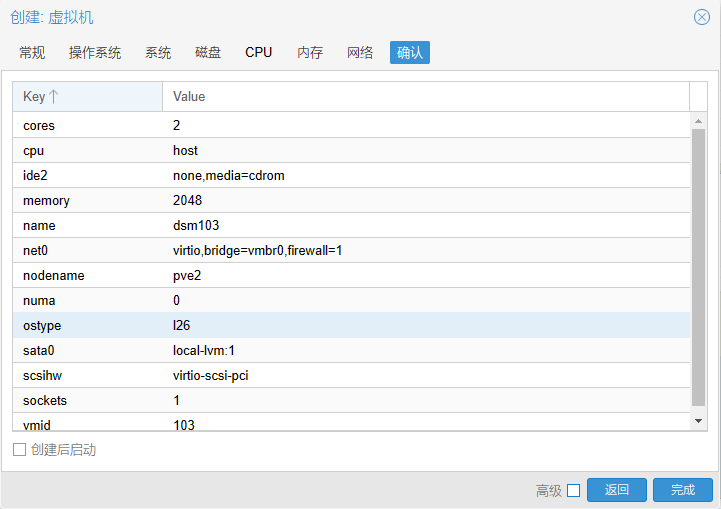Click the 完成 button
The image size is (721, 509).
pos(683,490)
